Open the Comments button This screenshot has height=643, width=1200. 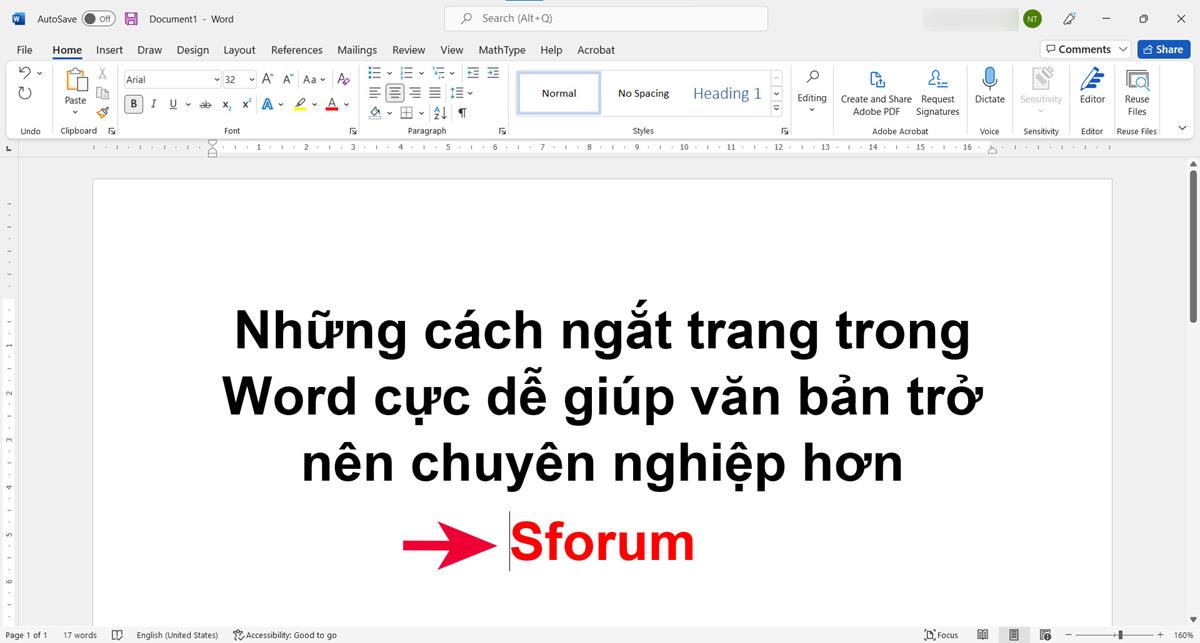pyautogui.click(x=1085, y=49)
